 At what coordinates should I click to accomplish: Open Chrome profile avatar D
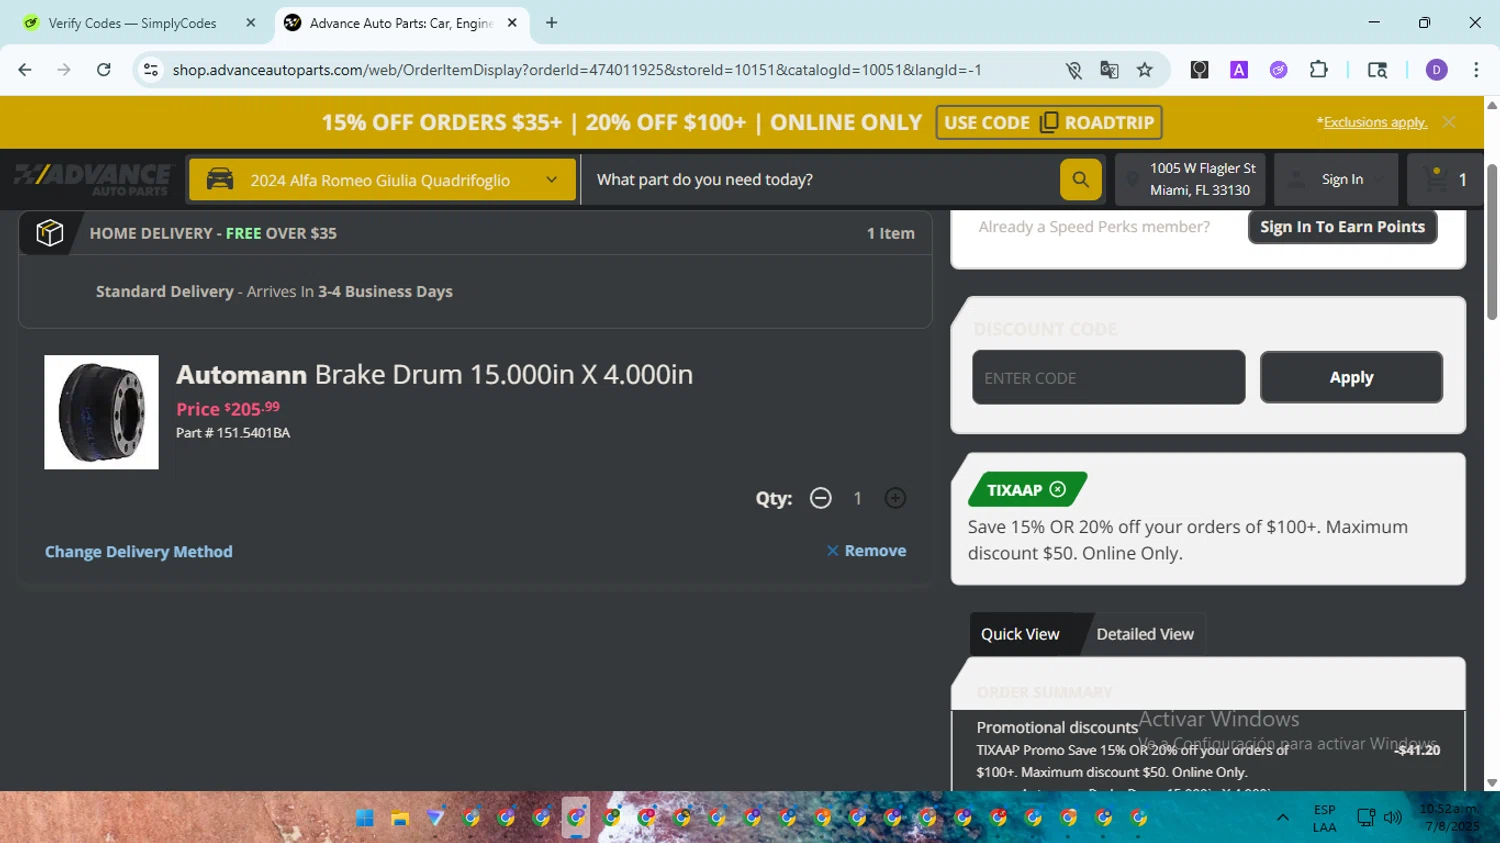(x=1437, y=70)
